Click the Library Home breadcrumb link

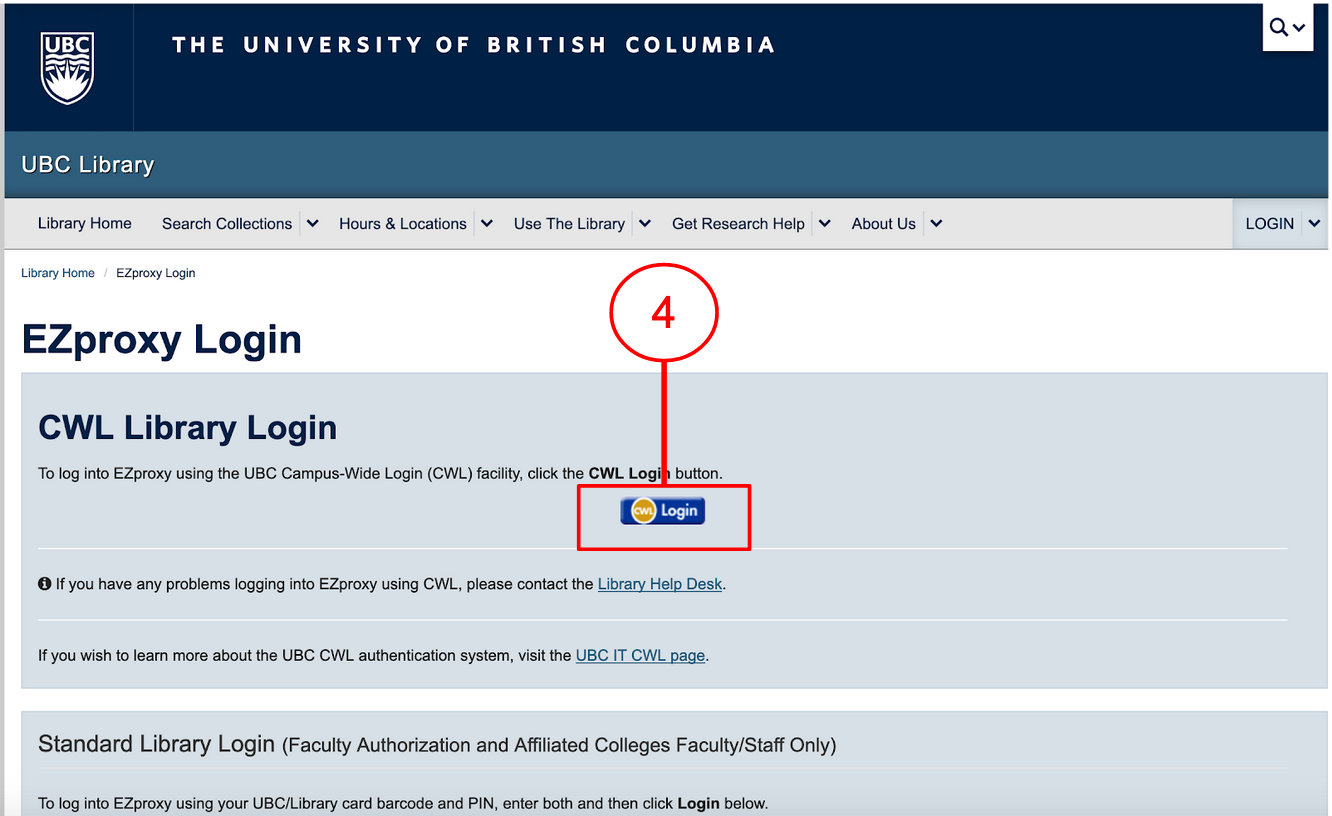click(x=58, y=273)
